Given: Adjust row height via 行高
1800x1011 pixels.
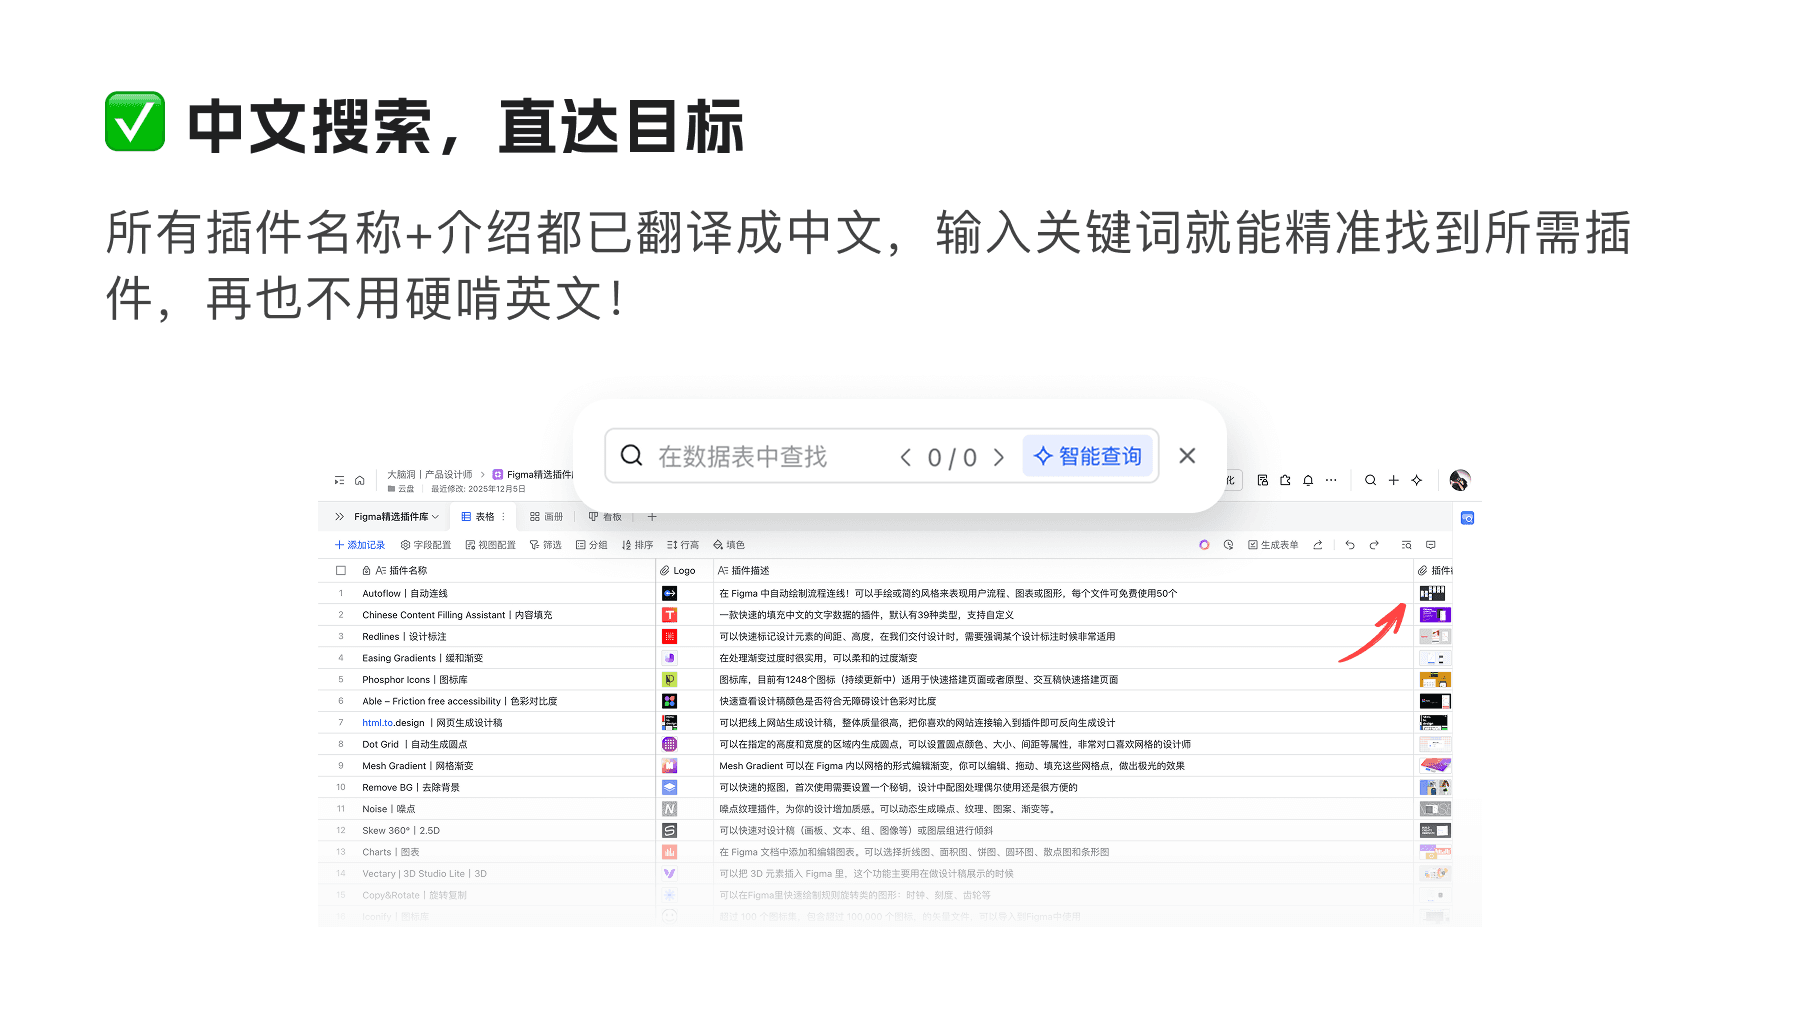Looking at the screenshot, I should pyautogui.click(x=684, y=544).
